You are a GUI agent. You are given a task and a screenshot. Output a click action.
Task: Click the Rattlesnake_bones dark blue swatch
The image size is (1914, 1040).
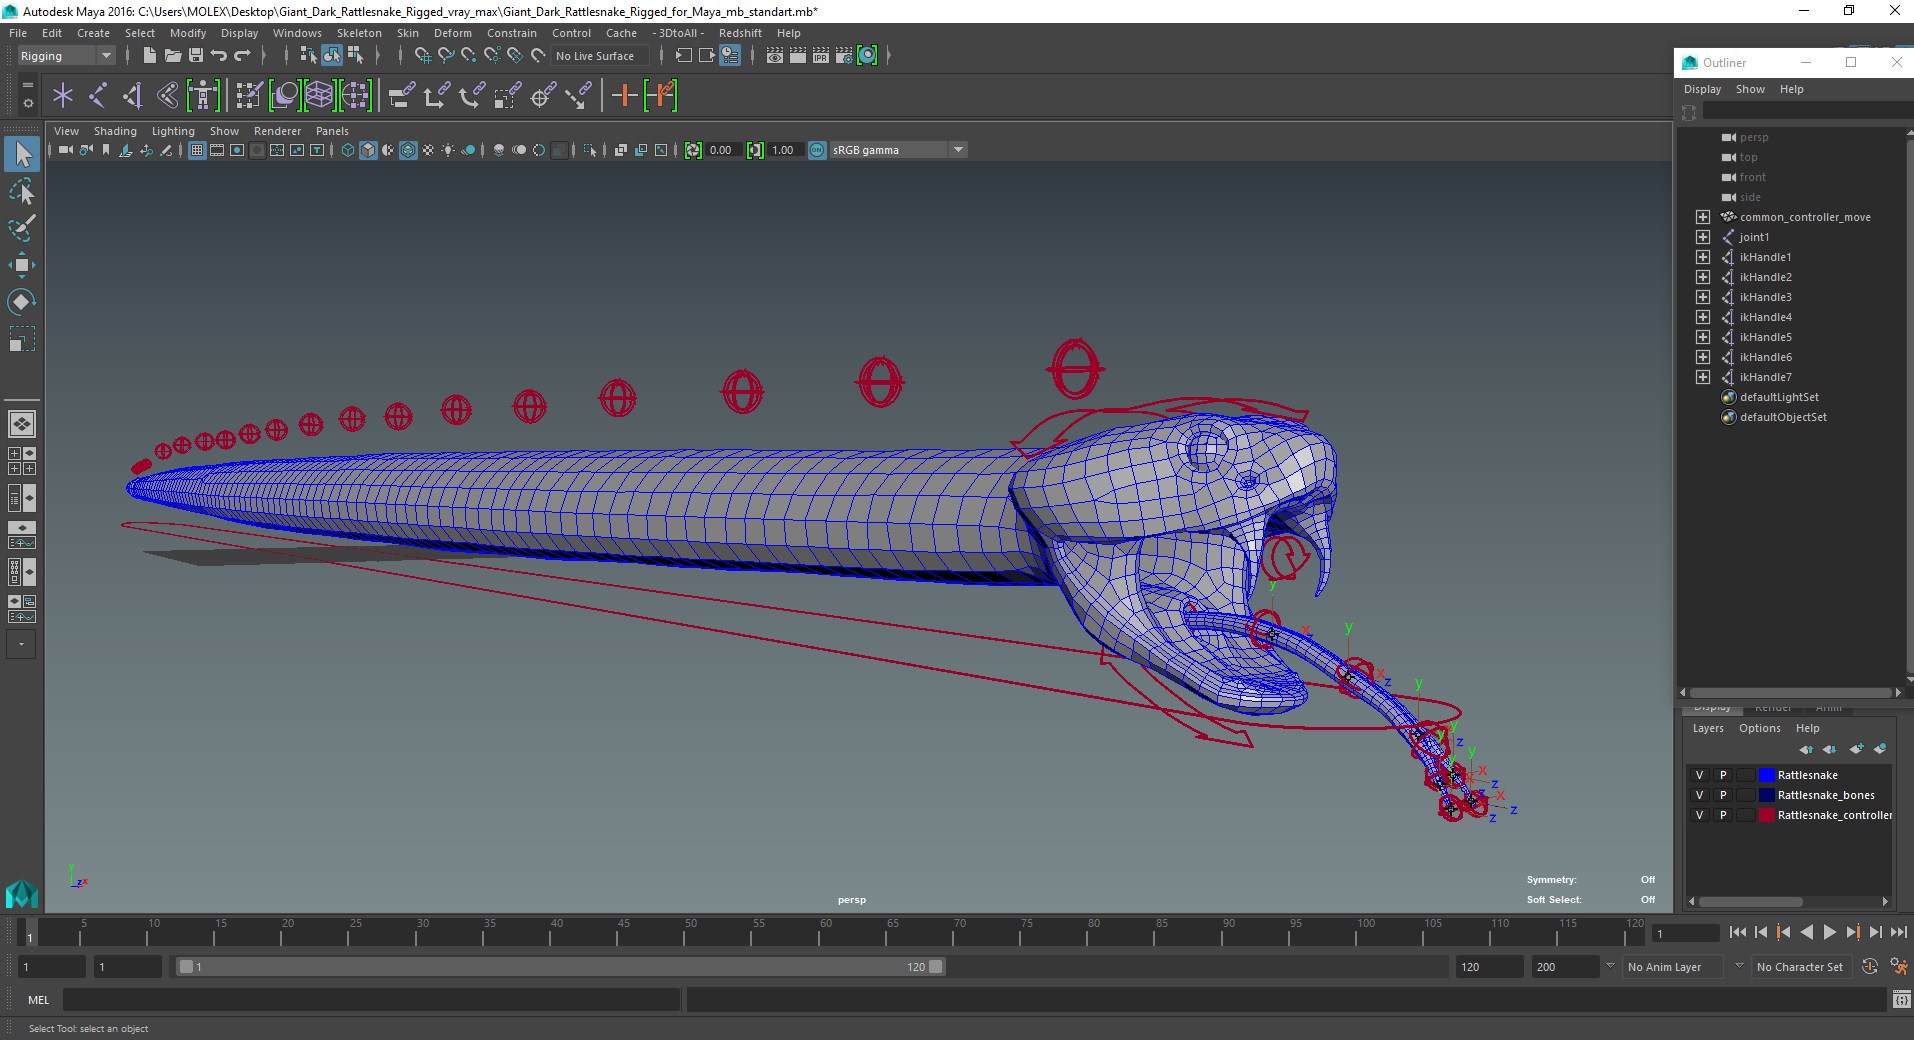point(1766,795)
